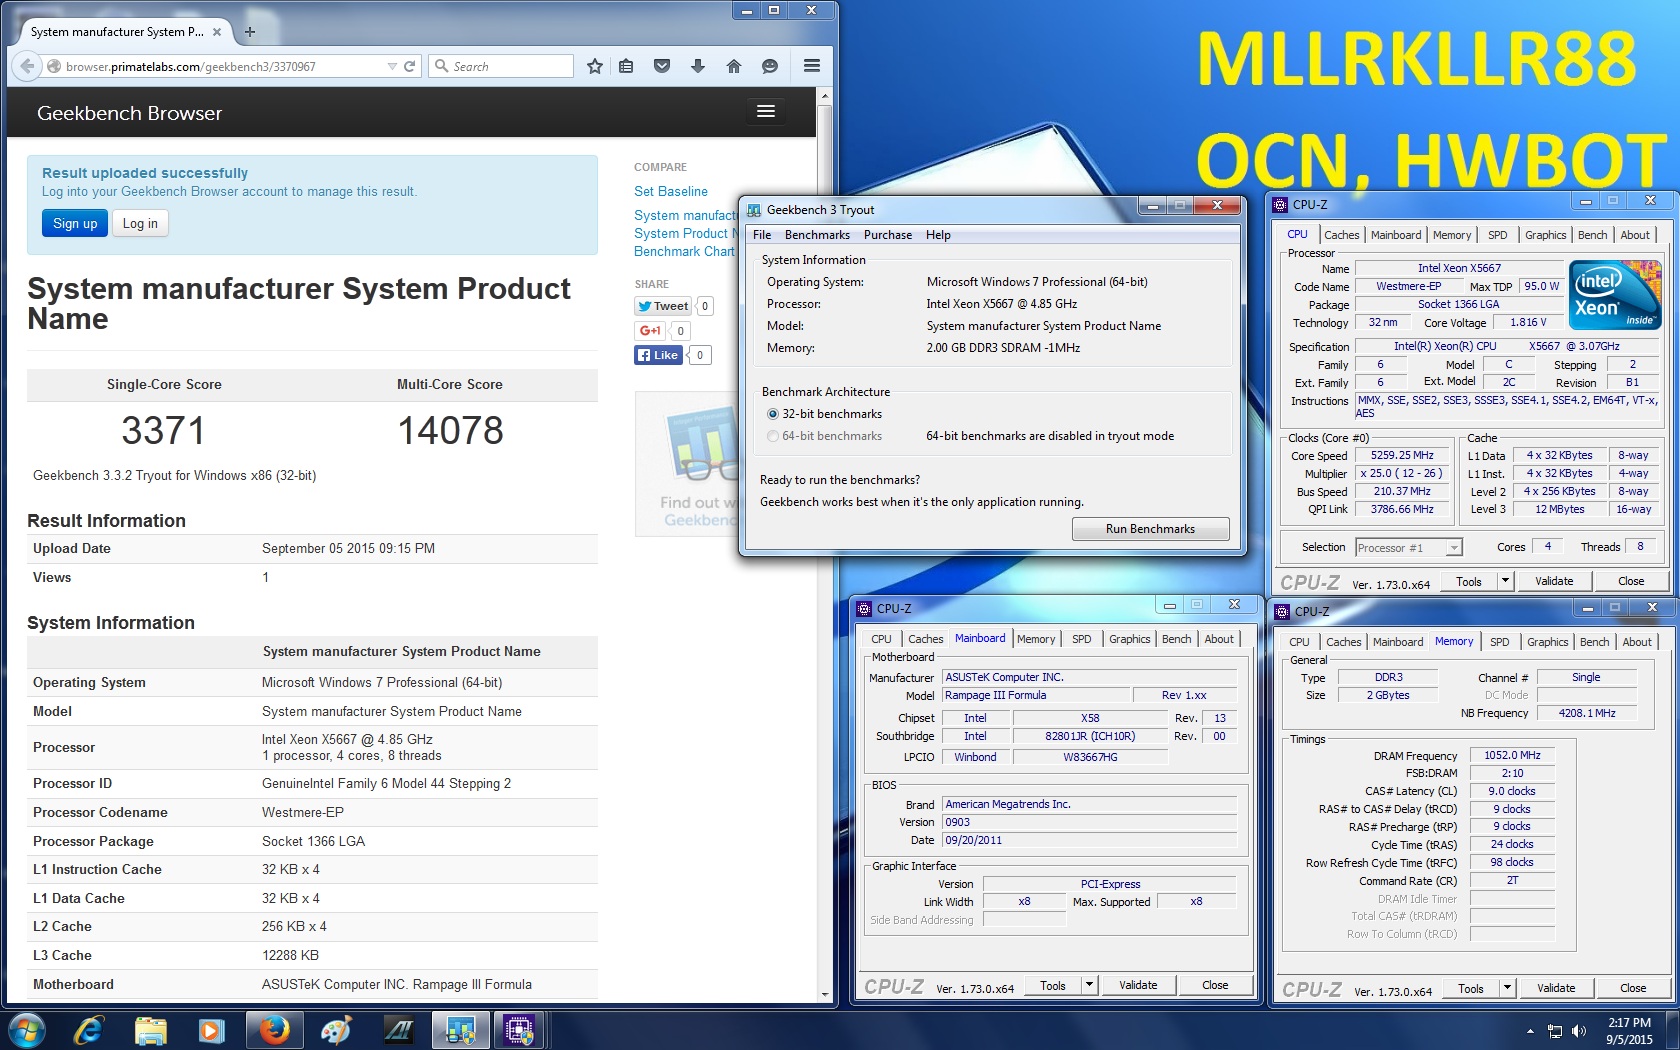Click the scrollbar down arrow in Firefox
The width and height of the screenshot is (1680, 1050).
825,995
